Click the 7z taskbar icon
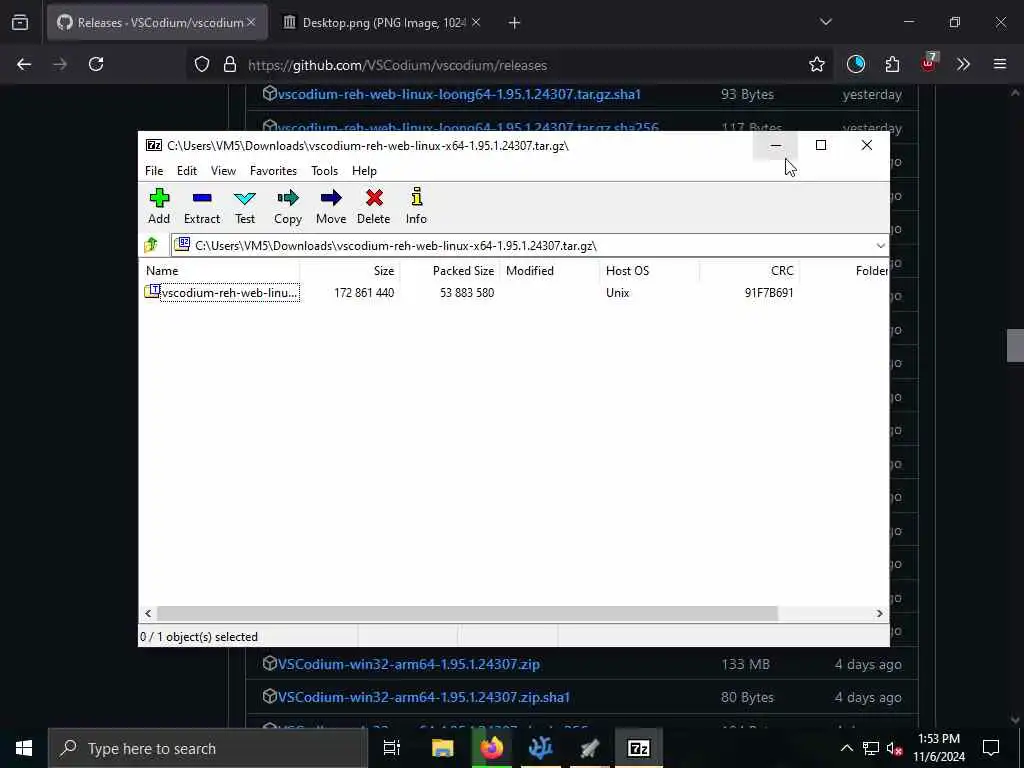This screenshot has height=768, width=1024. (638, 748)
